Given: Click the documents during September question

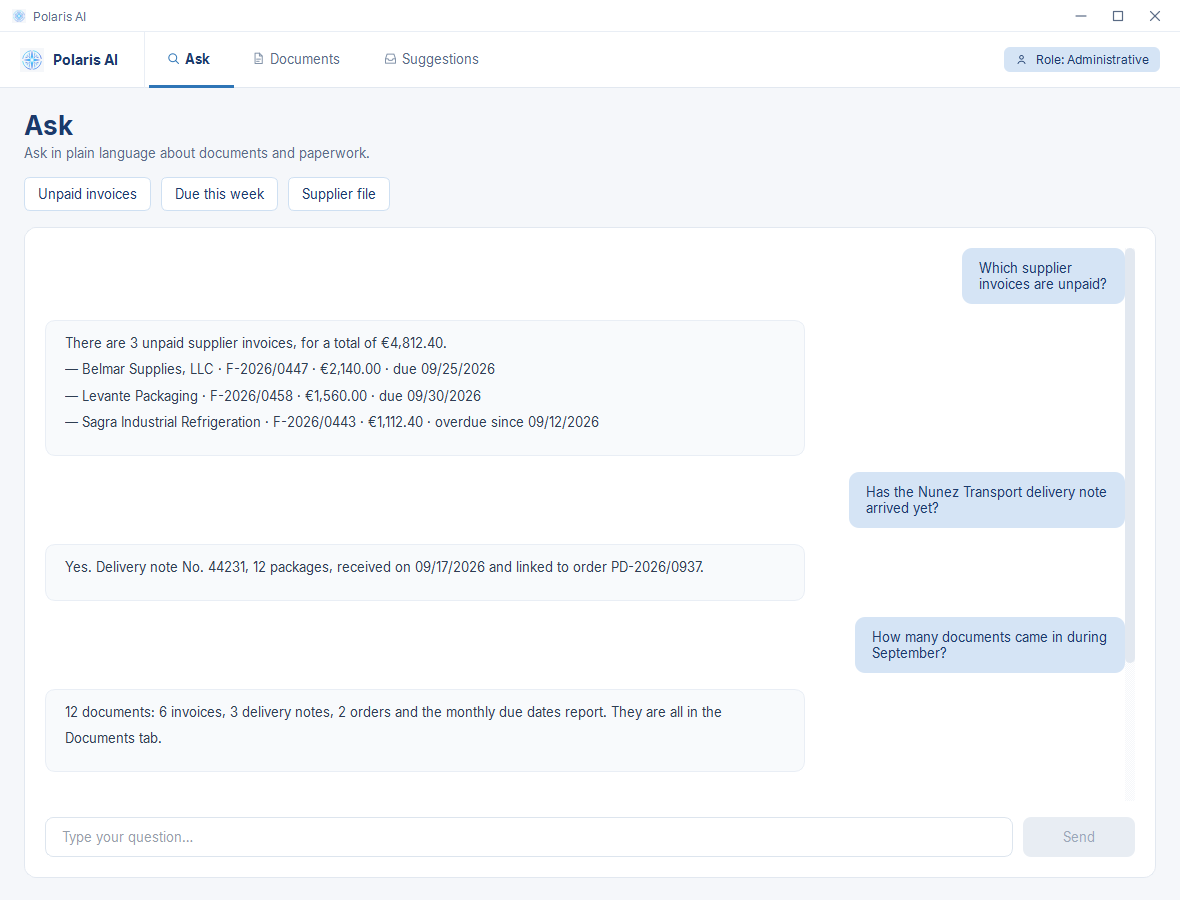Looking at the screenshot, I should [x=990, y=645].
